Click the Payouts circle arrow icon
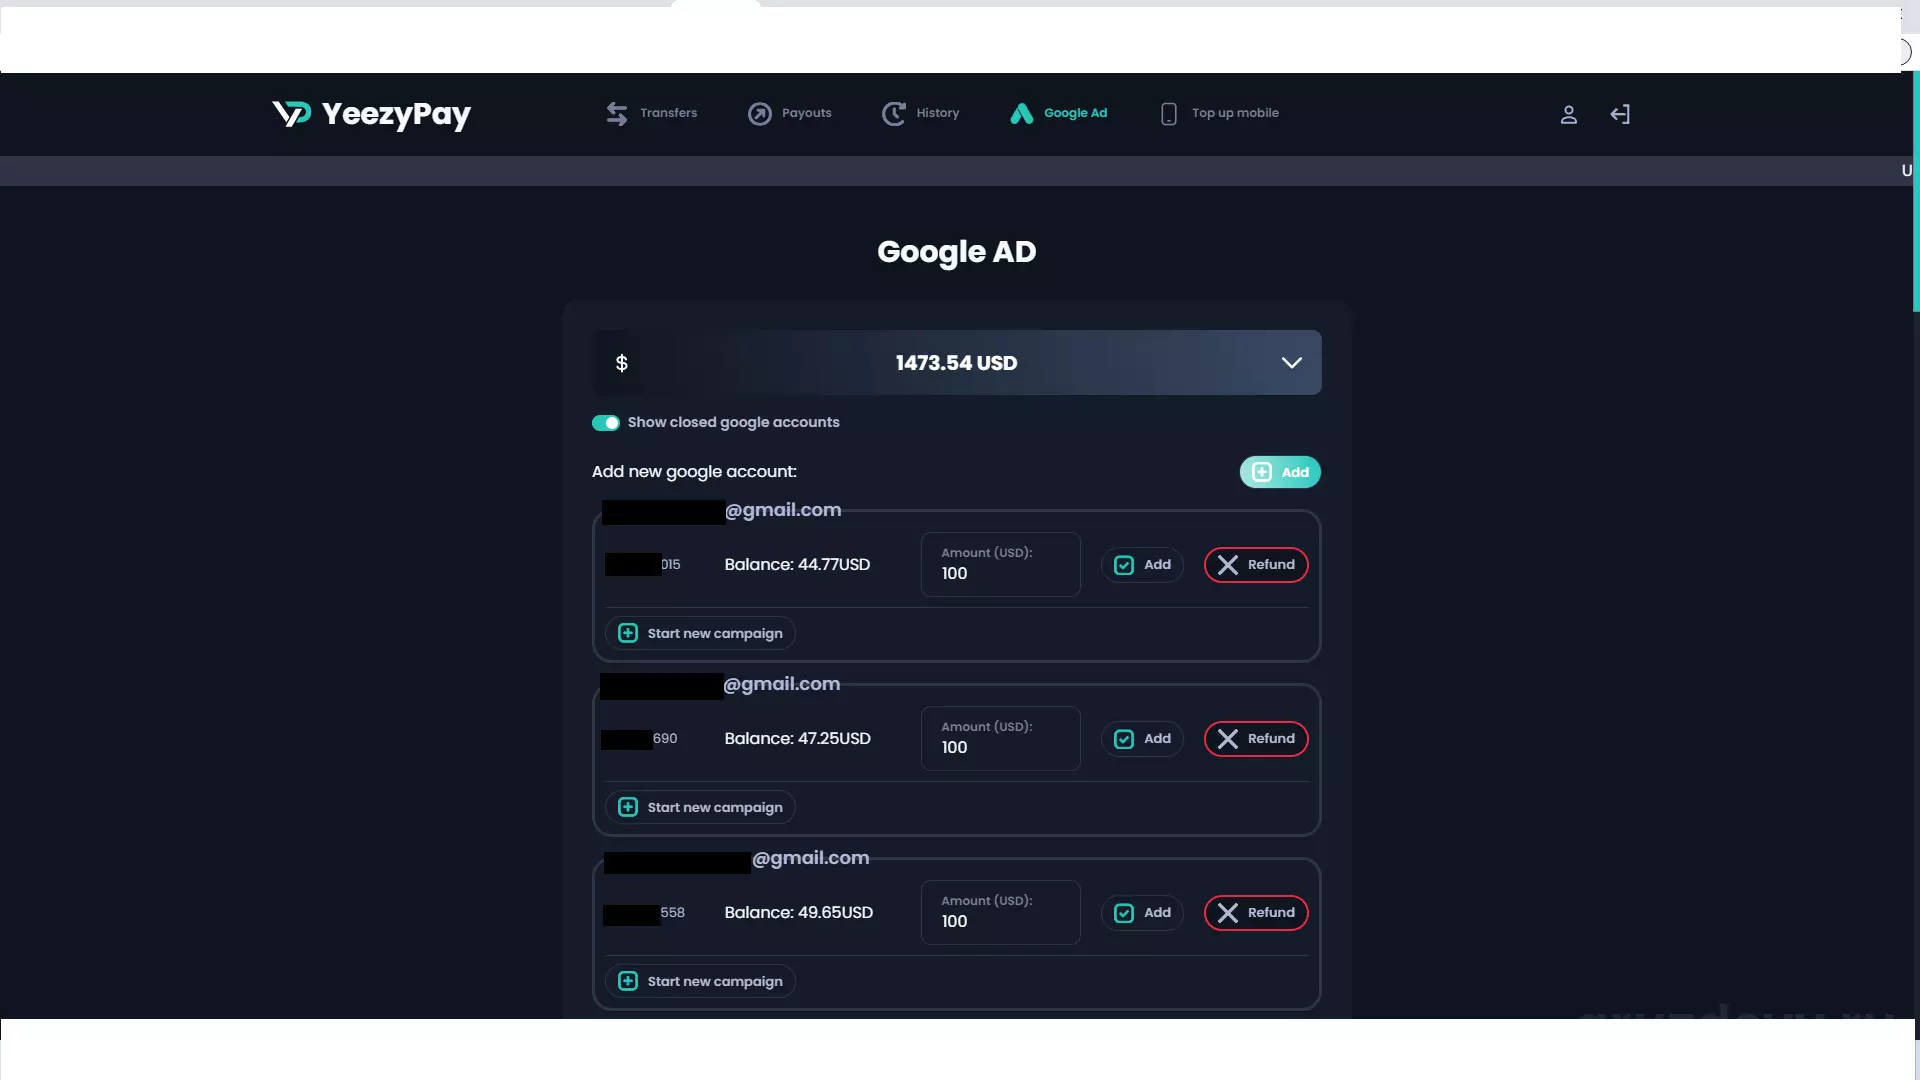The image size is (1920, 1080). point(760,114)
